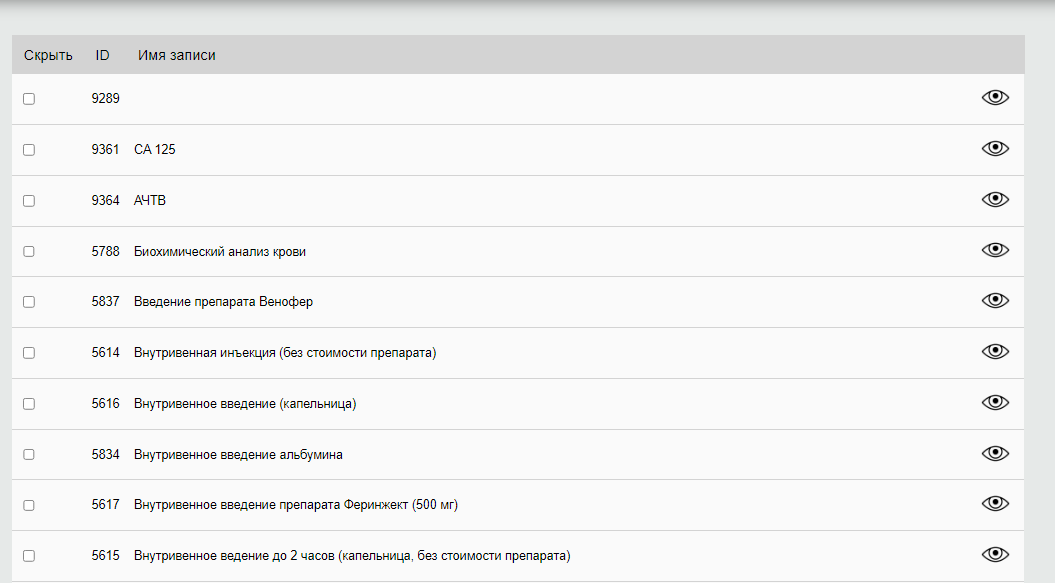Check the hide checkbox for record 9289
The image size is (1055, 583).
pos(29,99)
